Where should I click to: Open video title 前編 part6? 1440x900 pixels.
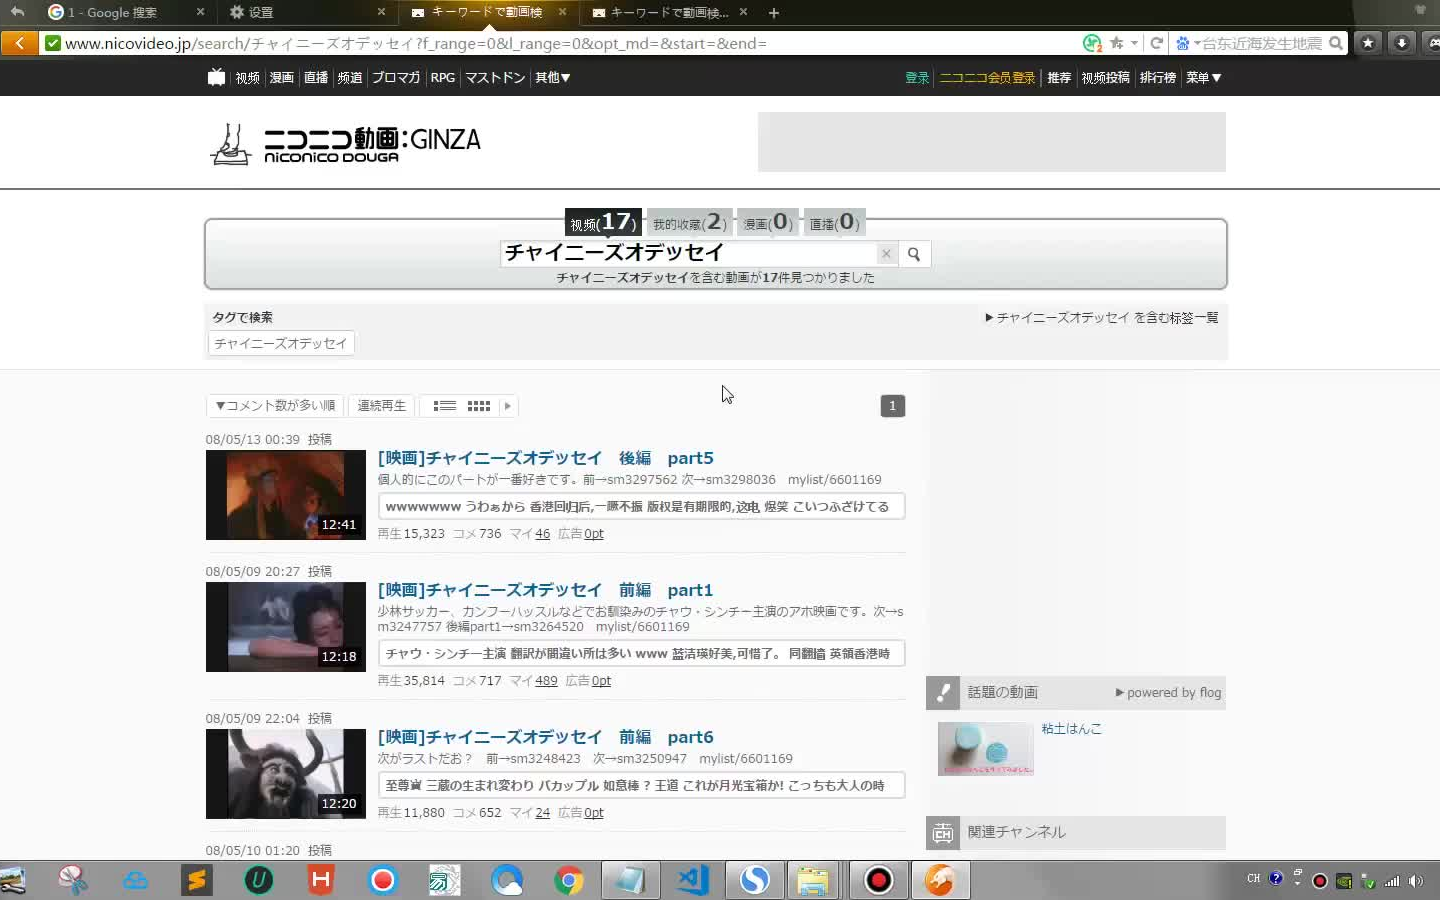pyautogui.click(x=546, y=737)
